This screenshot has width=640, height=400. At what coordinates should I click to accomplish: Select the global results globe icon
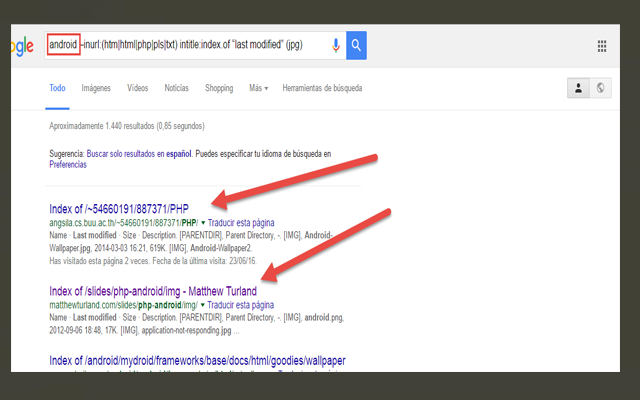600,88
